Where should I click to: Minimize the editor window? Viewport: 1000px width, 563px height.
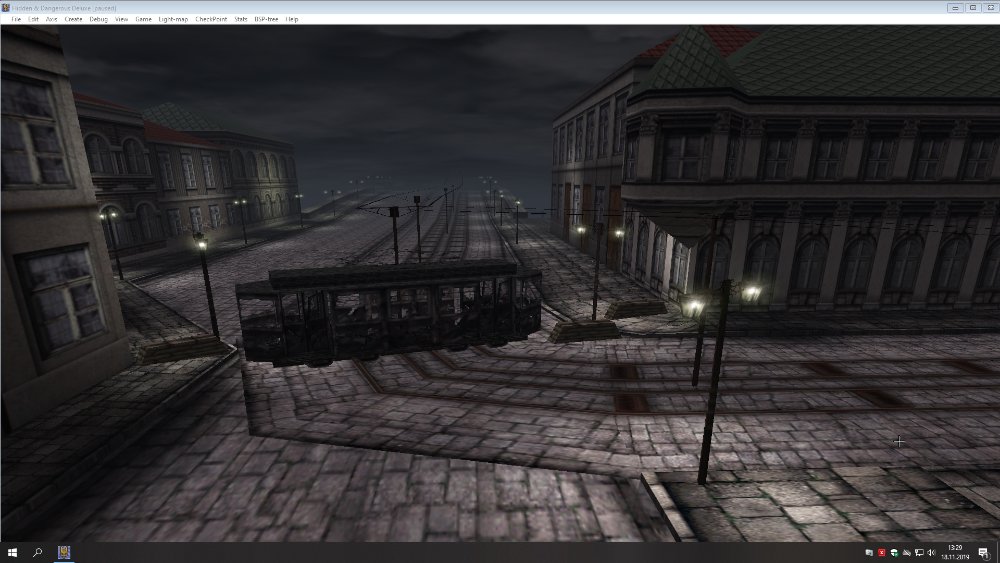pyautogui.click(x=955, y=8)
